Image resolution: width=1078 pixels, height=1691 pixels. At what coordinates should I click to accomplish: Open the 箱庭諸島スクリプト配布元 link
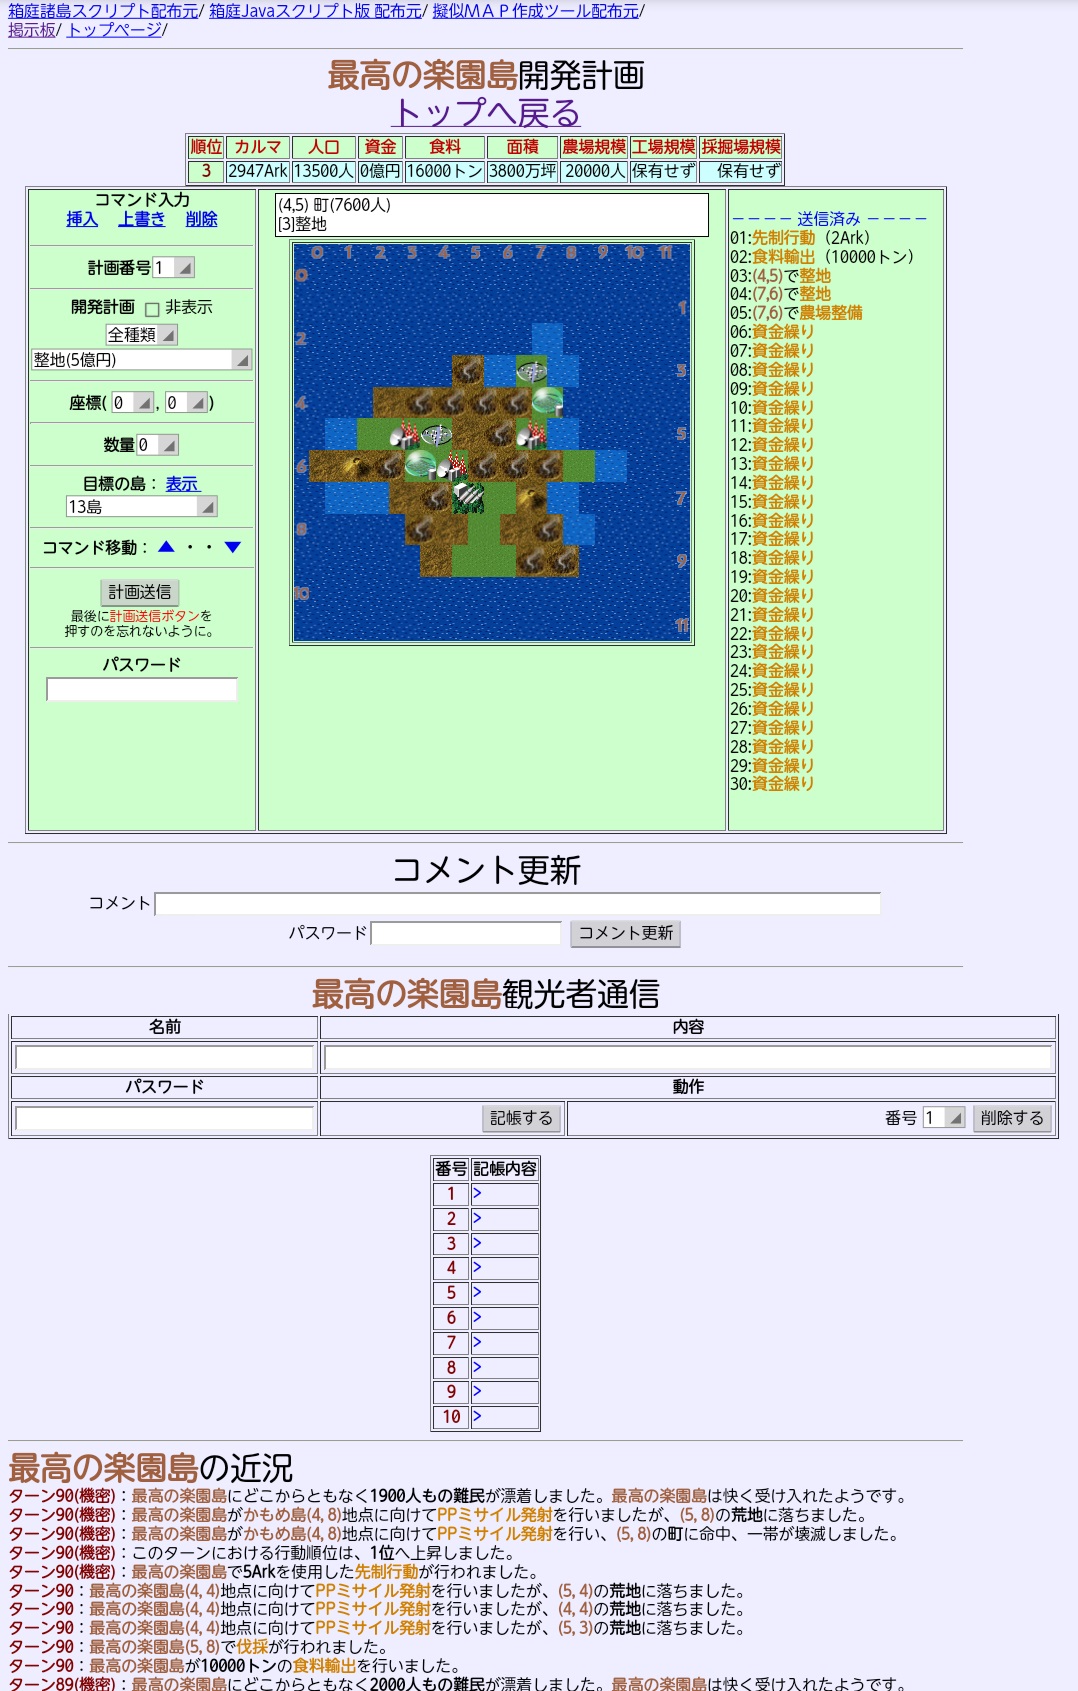point(103,11)
